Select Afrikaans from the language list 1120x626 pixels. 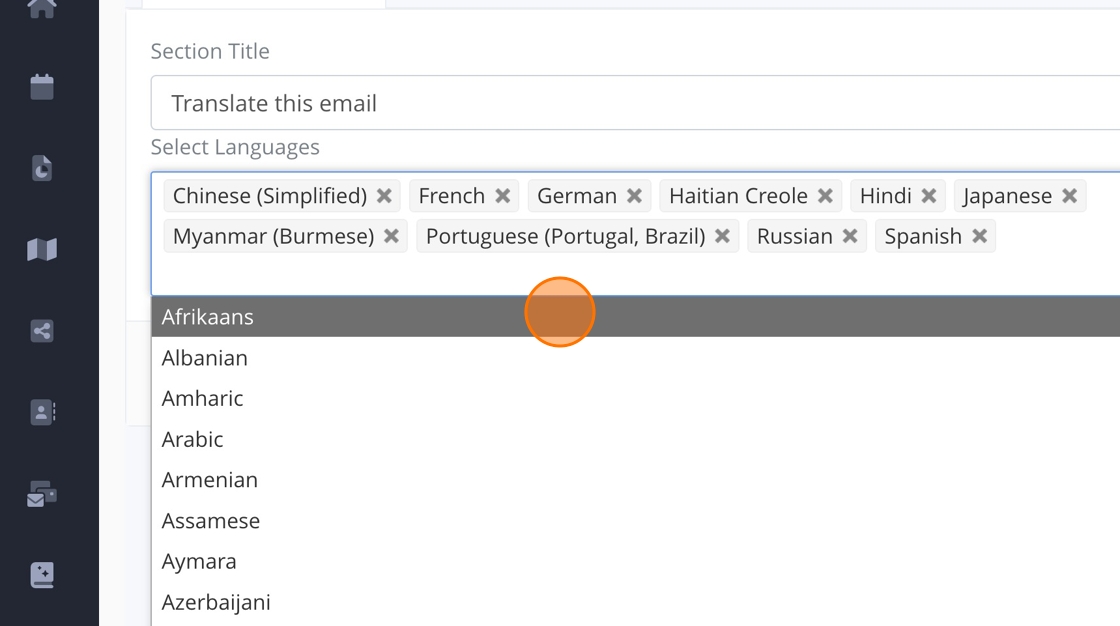click(x=208, y=317)
